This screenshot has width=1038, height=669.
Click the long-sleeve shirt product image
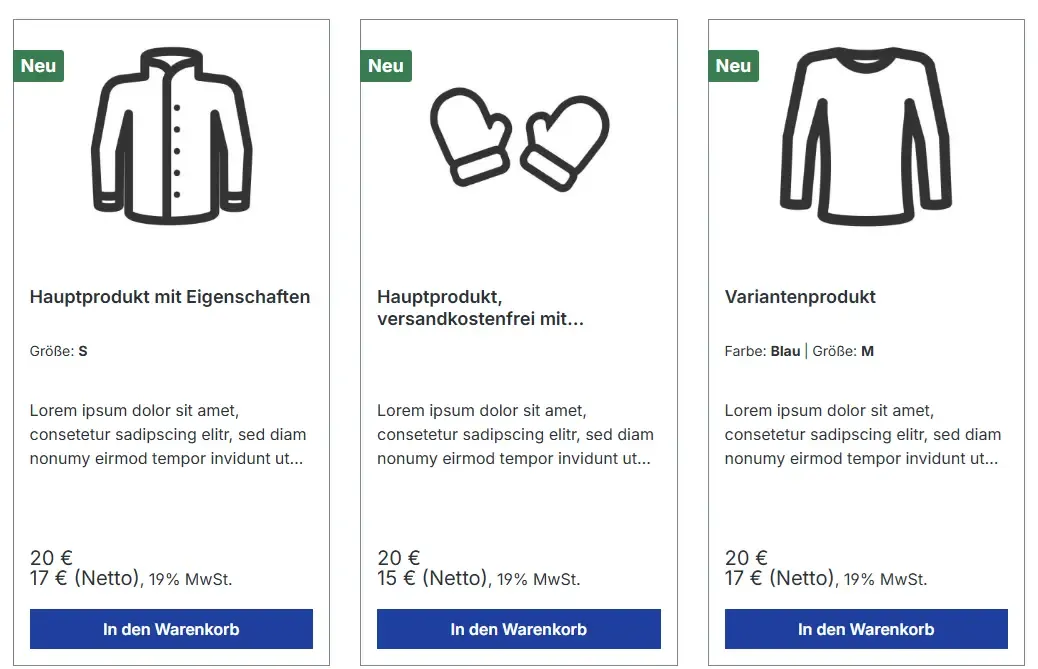[866, 135]
